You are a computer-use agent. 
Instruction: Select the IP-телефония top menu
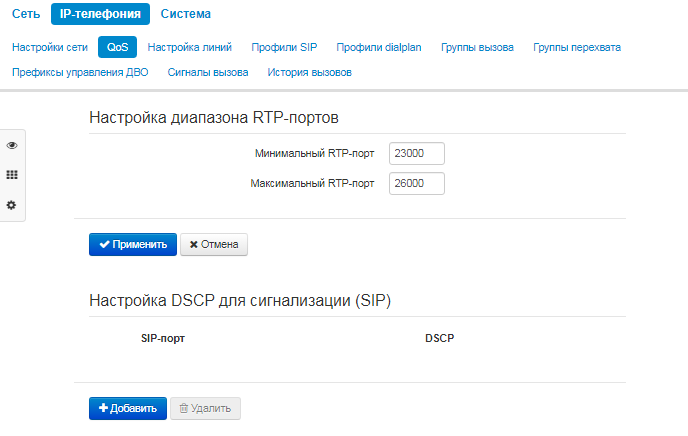(100, 14)
